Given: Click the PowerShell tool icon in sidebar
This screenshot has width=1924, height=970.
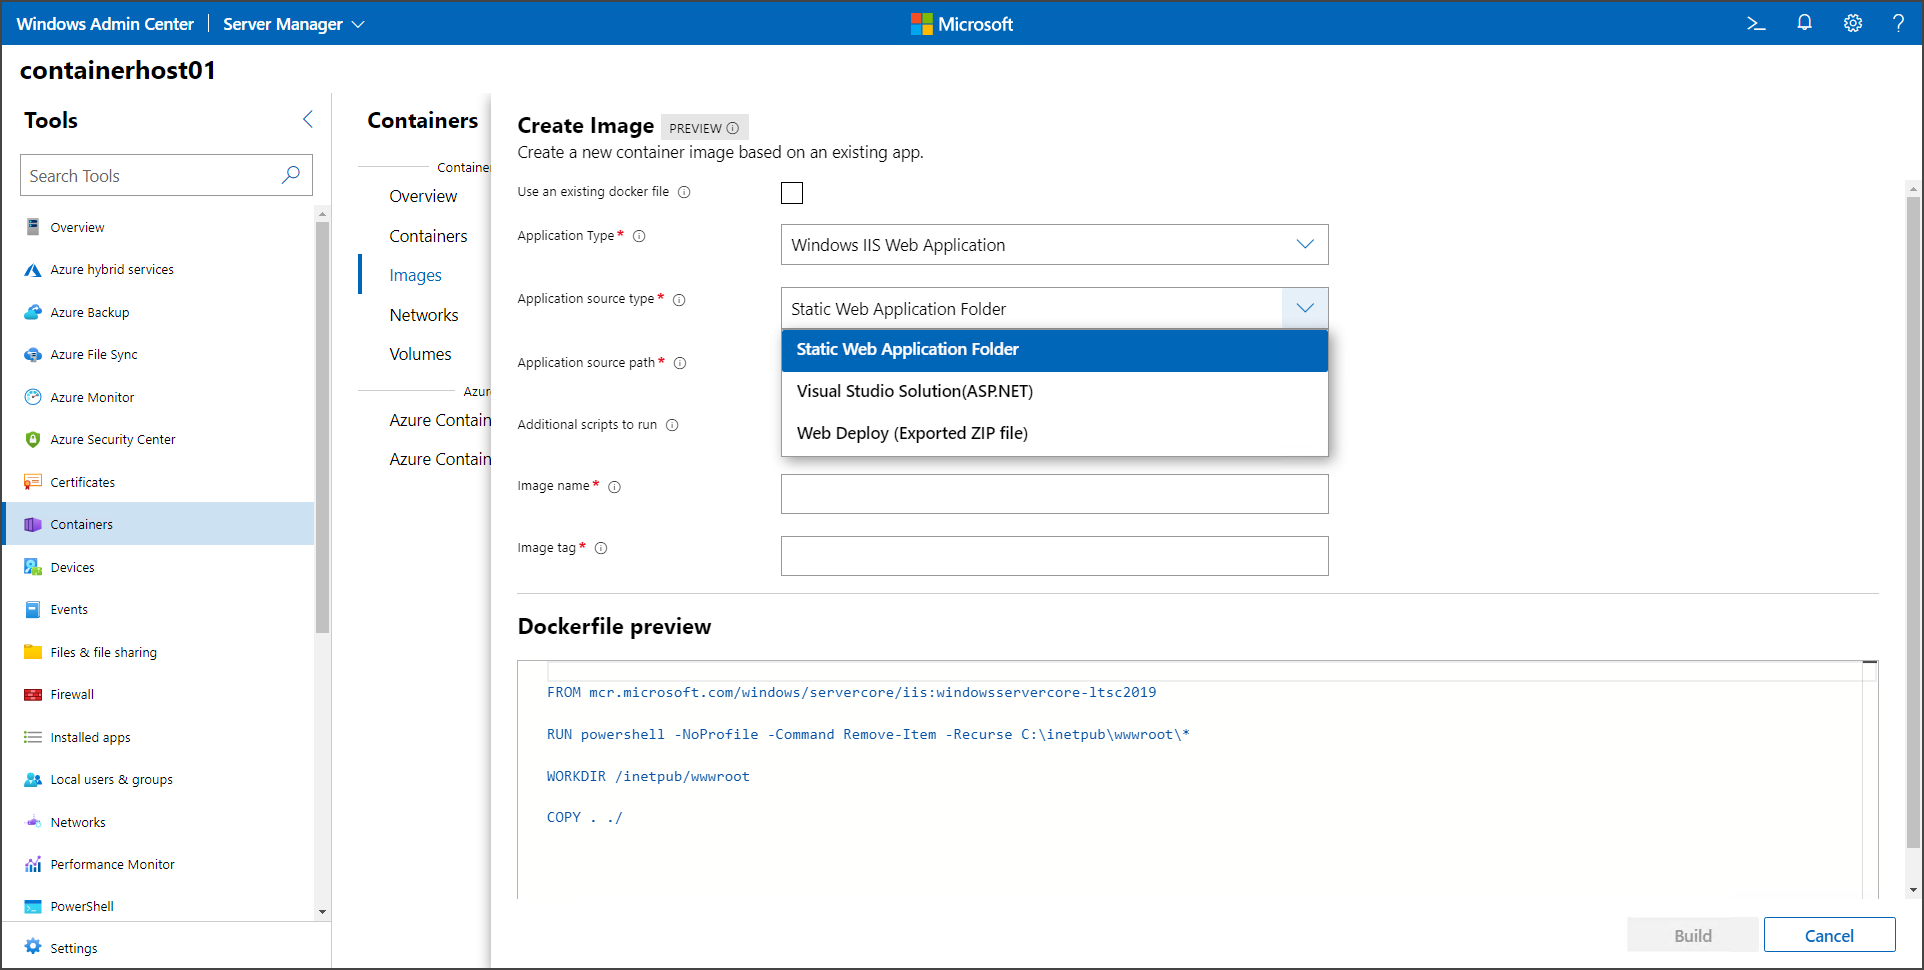Looking at the screenshot, I should (33, 906).
